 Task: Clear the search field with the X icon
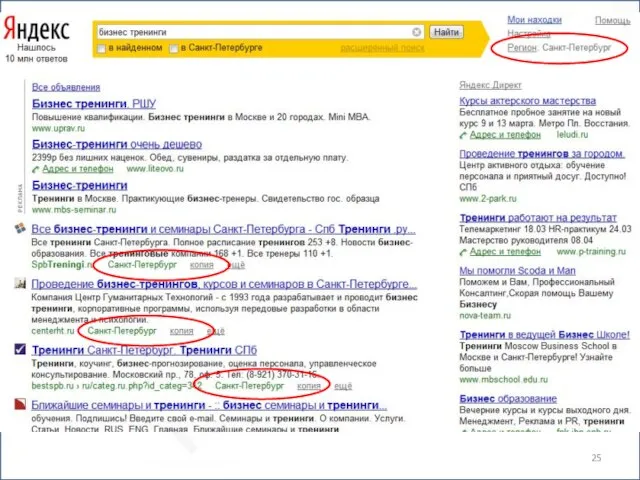coord(417,31)
